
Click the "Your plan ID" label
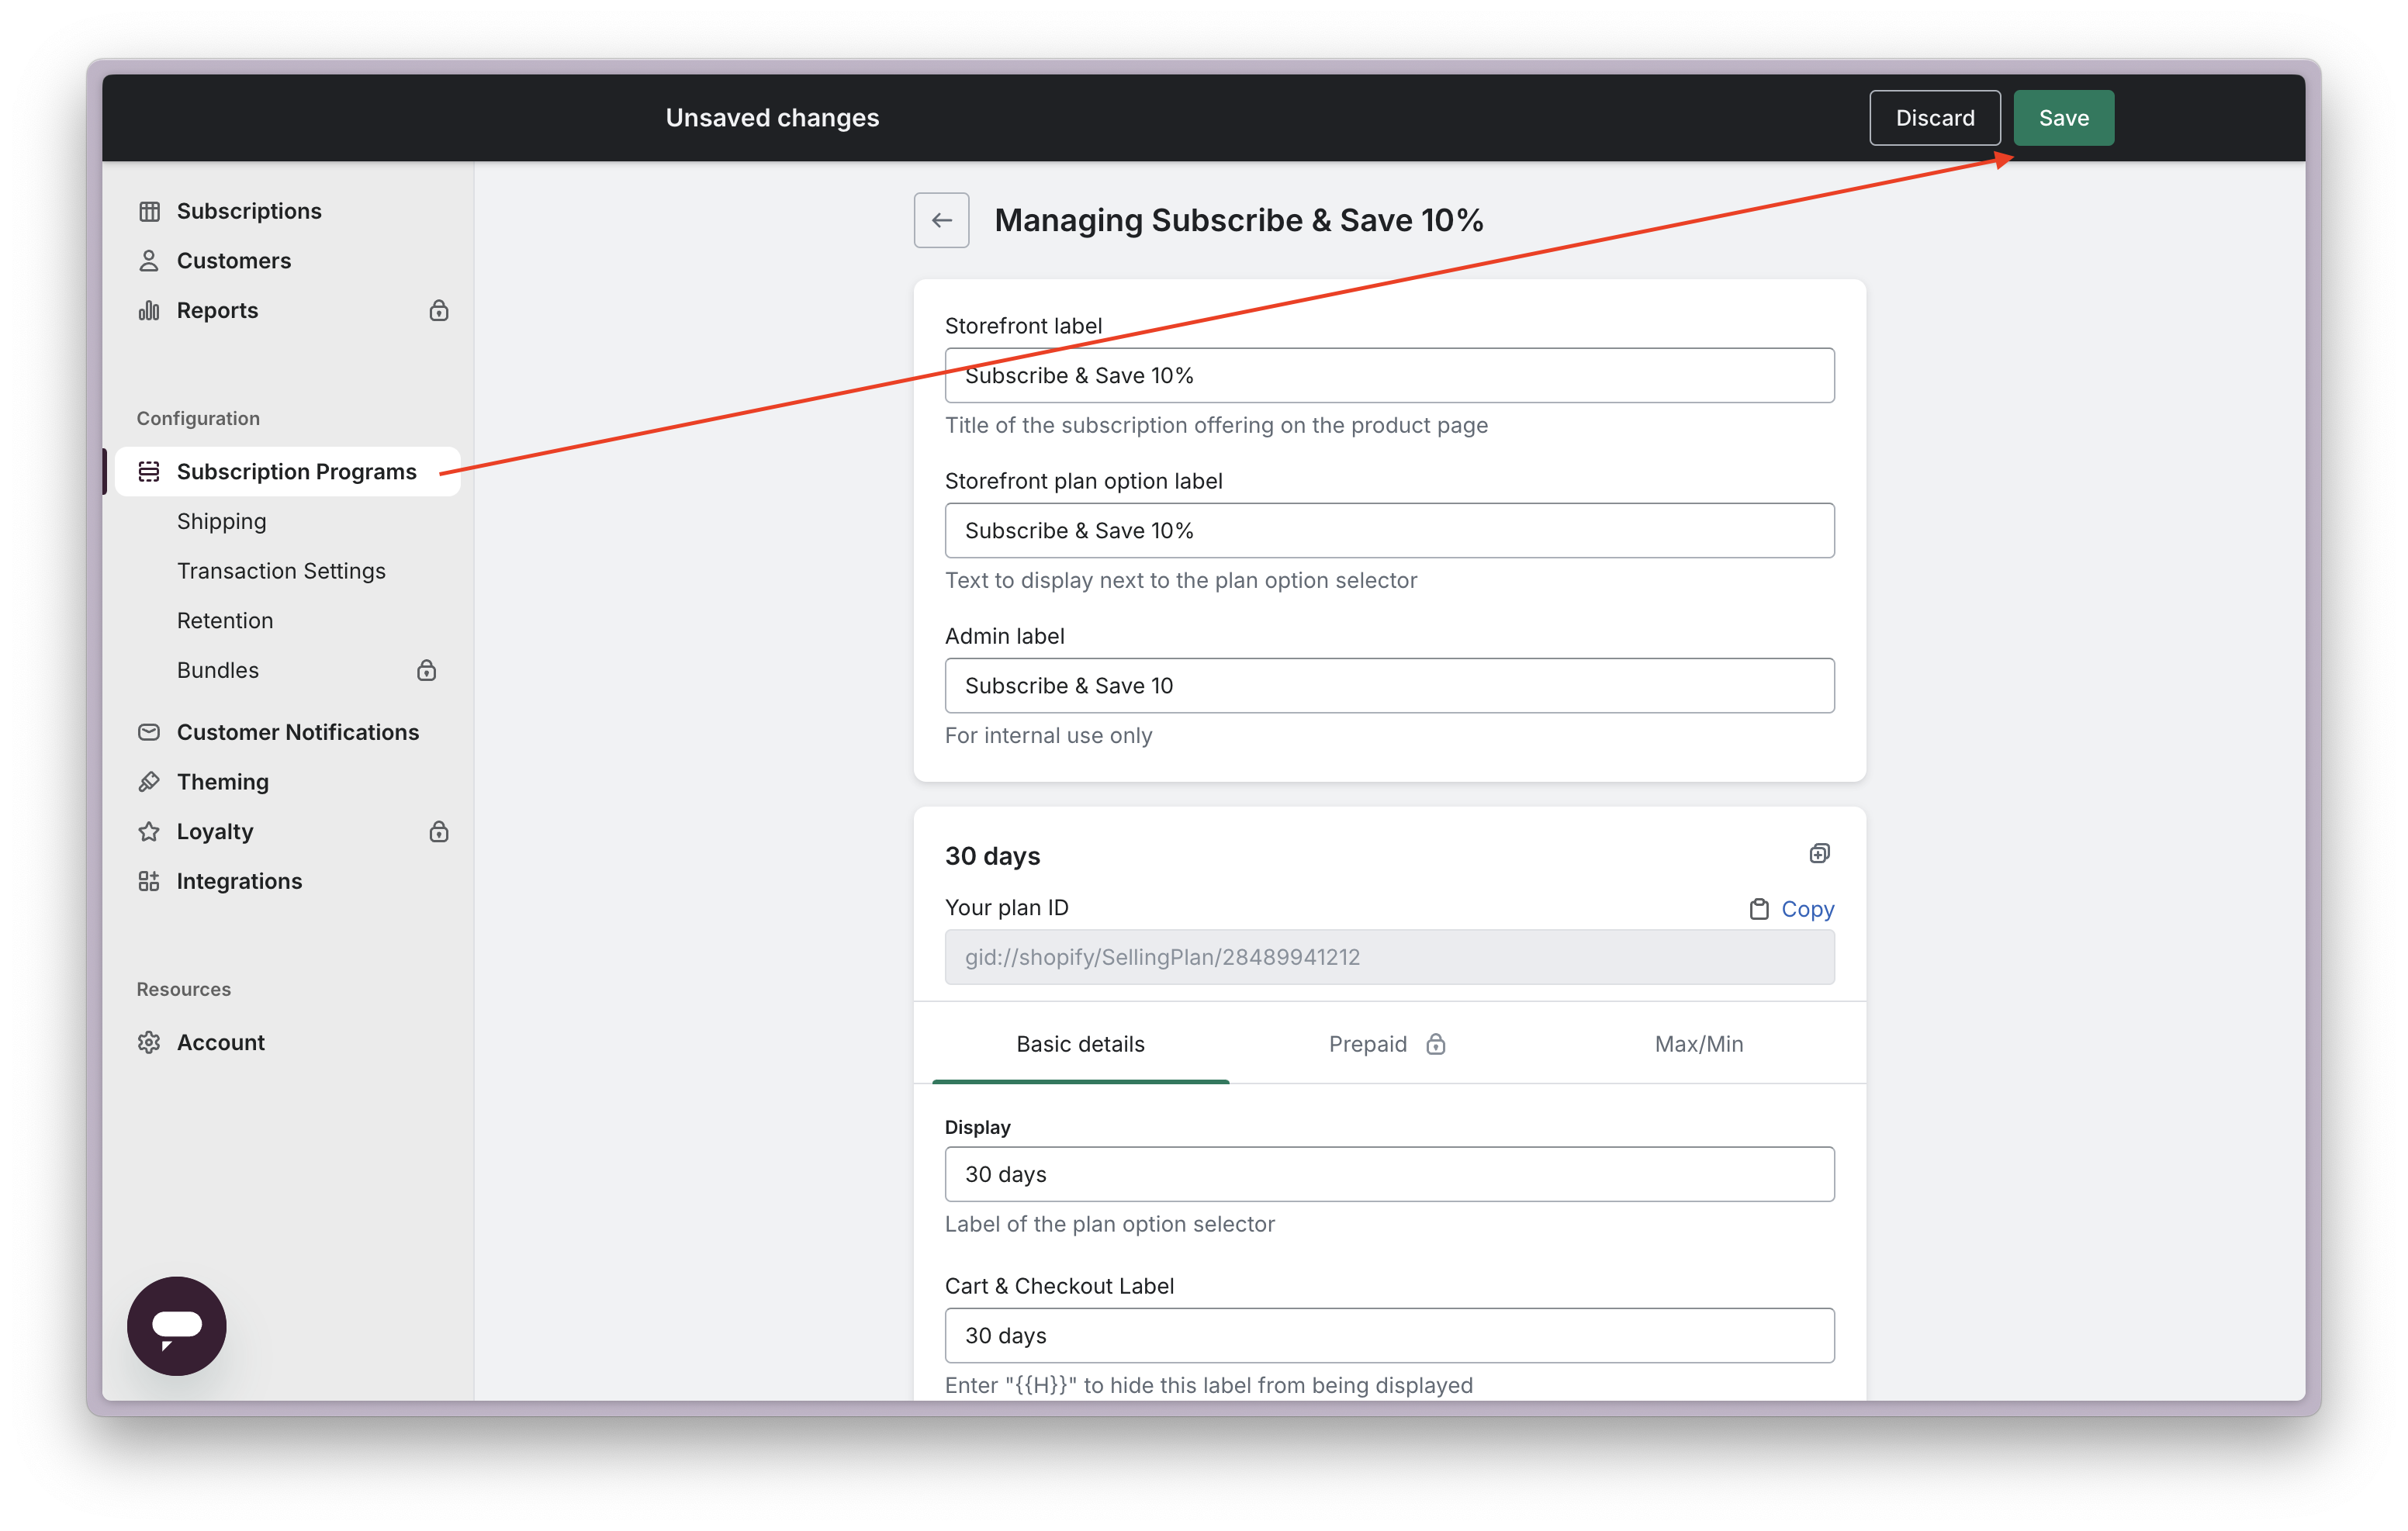pos(1006,907)
